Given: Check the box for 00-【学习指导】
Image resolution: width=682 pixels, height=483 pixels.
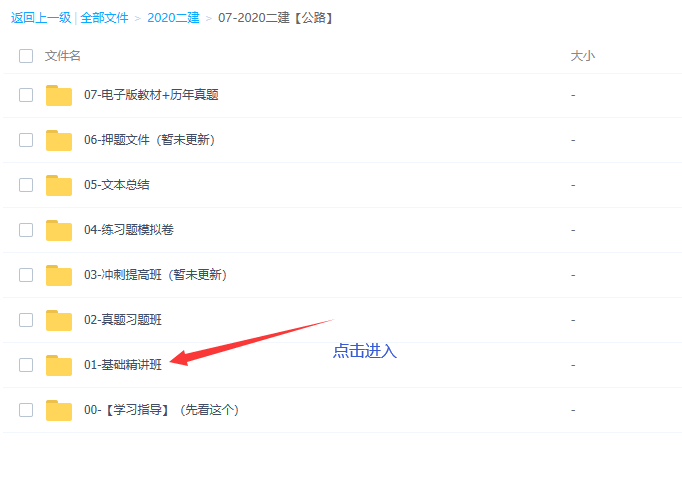Looking at the screenshot, I should coord(26,410).
